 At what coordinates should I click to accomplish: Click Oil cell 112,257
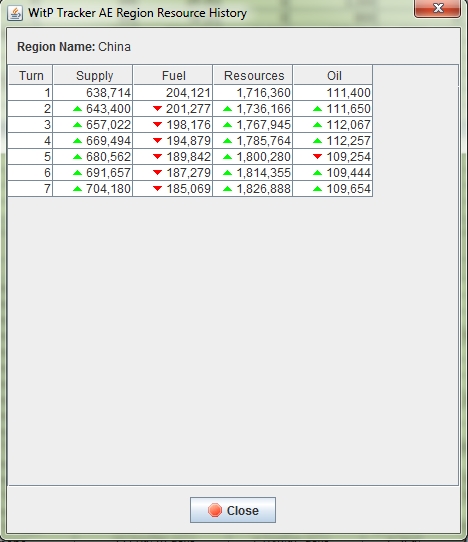333,141
